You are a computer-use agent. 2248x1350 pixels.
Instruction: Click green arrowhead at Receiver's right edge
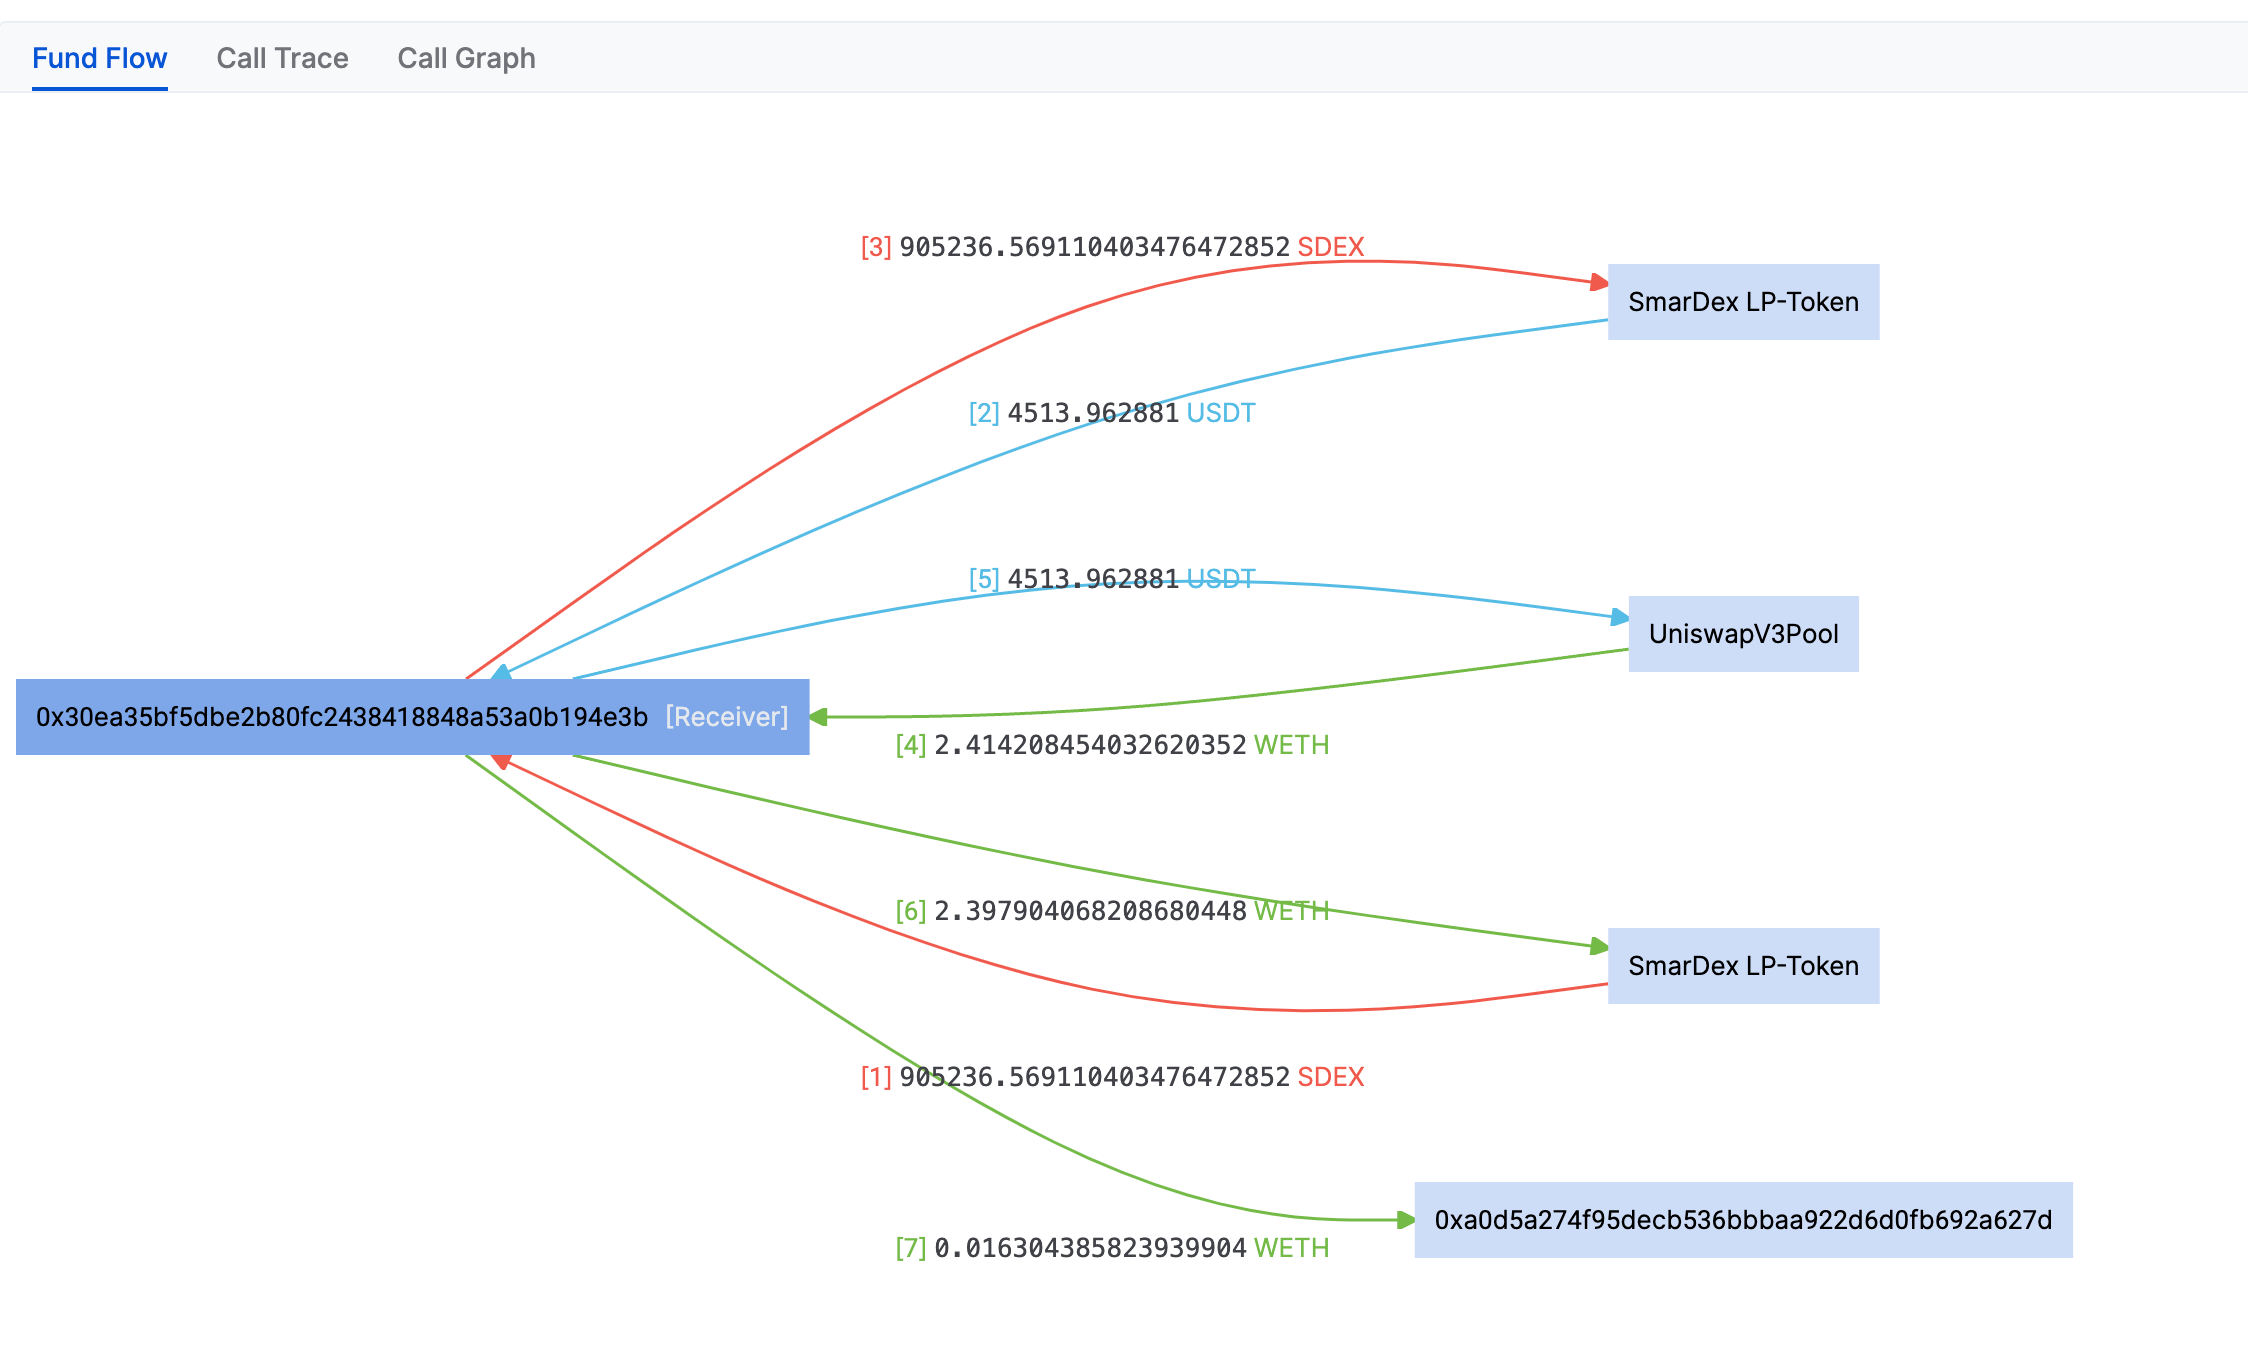pyautogui.click(x=819, y=717)
